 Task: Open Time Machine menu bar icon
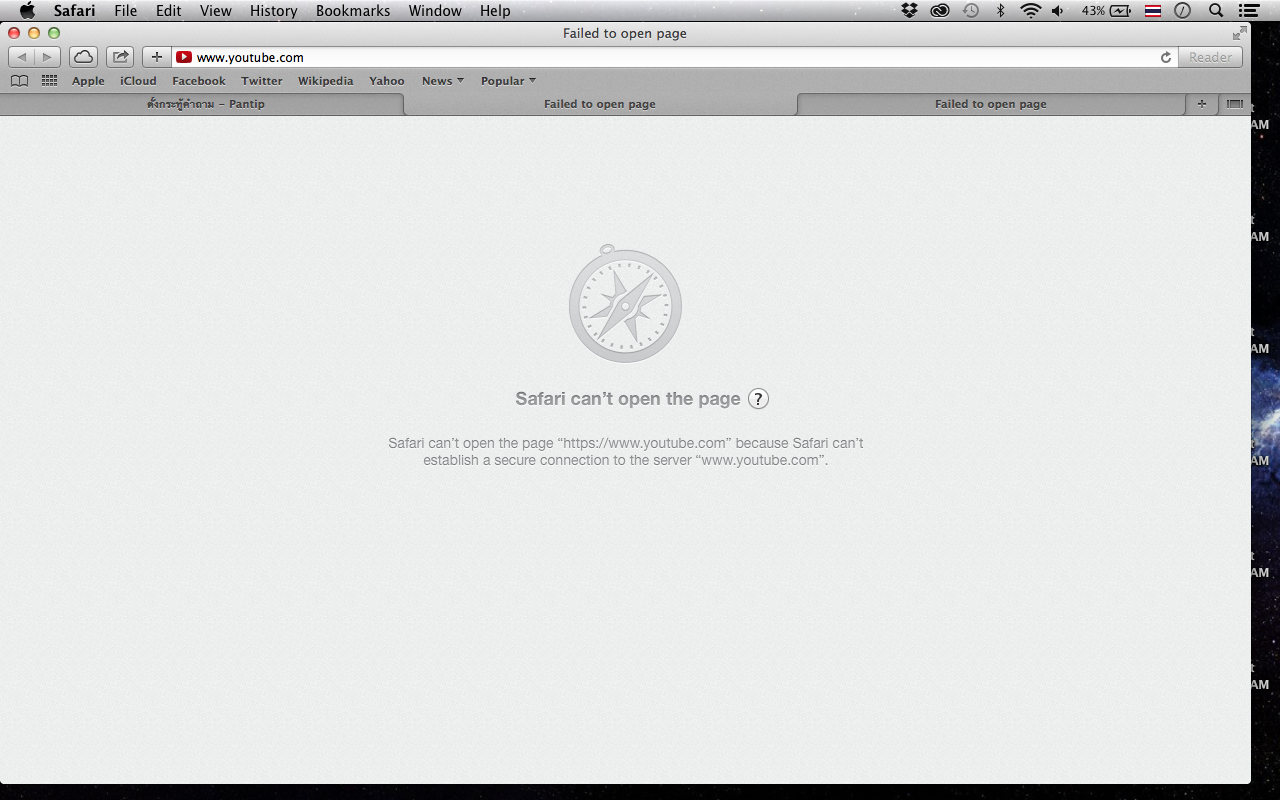tap(971, 11)
